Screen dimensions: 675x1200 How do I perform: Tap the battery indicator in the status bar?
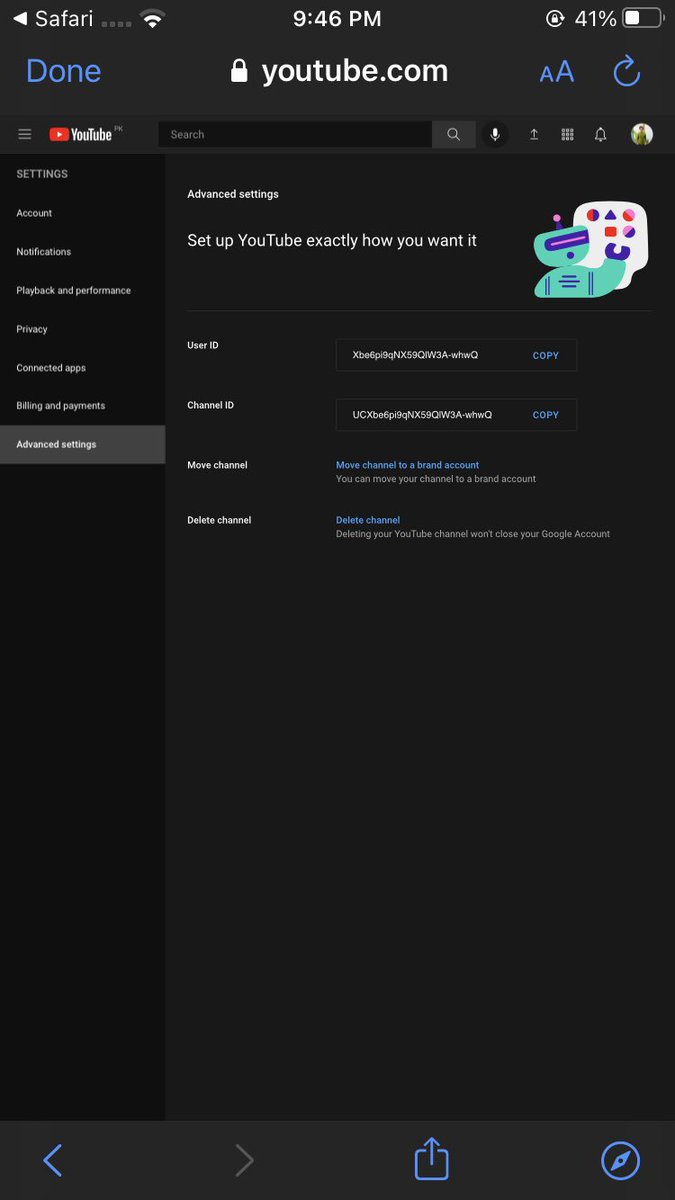click(x=643, y=18)
